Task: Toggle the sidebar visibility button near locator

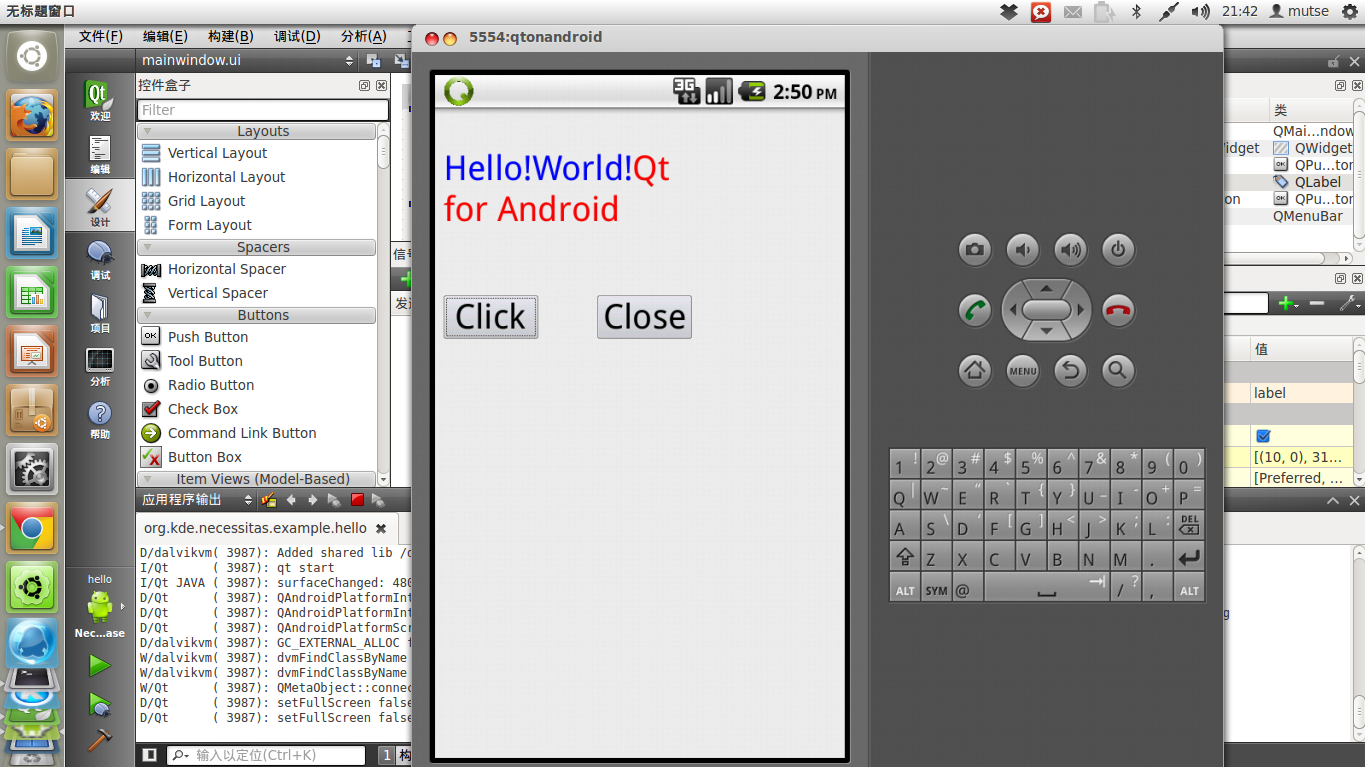Action: [149, 755]
